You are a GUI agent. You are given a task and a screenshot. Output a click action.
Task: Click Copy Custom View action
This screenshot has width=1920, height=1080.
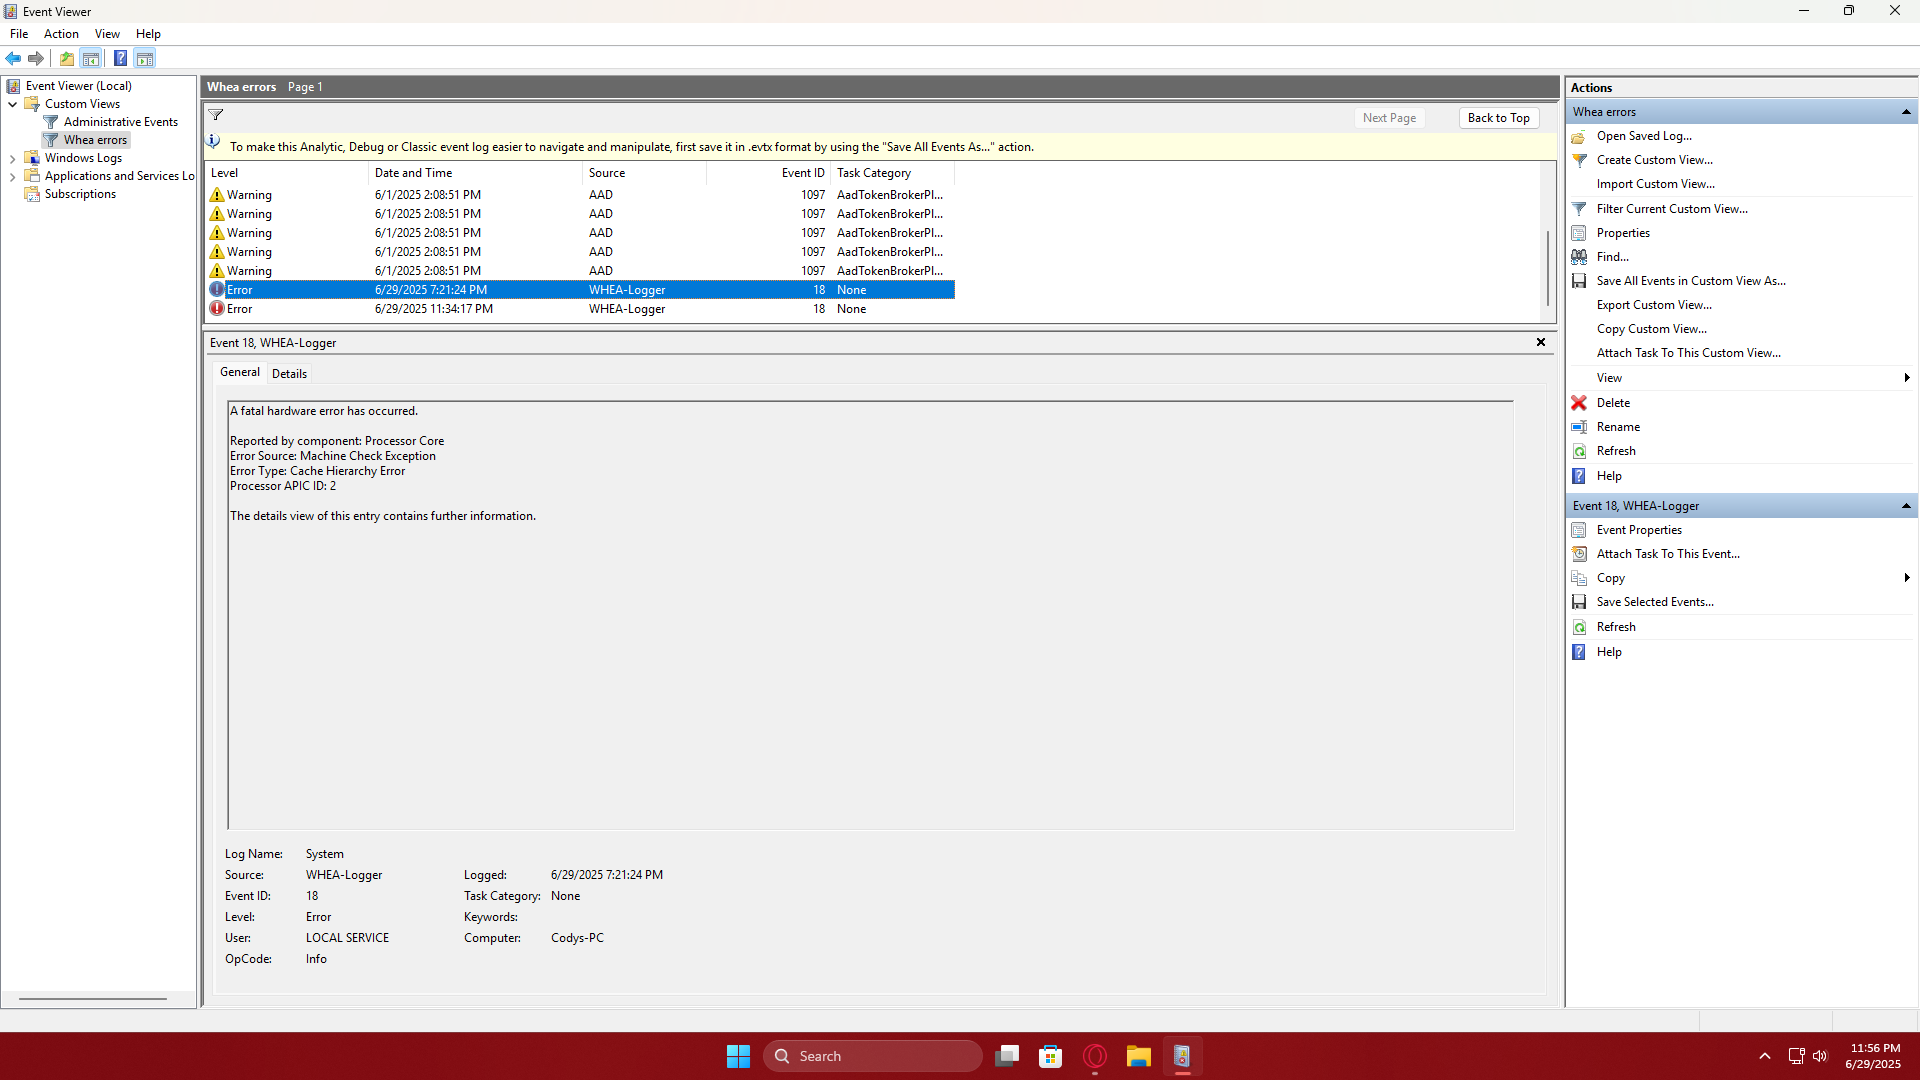(x=1652, y=329)
